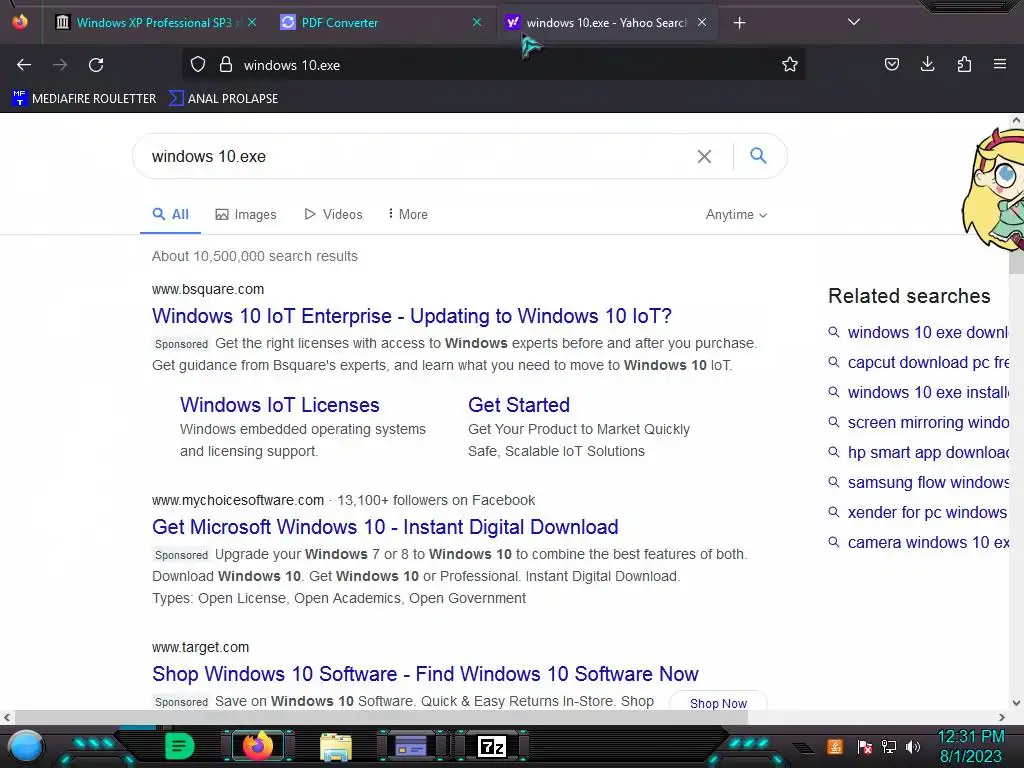Open the Firefox hamburger menu
1024x768 pixels.
[1000, 65]
